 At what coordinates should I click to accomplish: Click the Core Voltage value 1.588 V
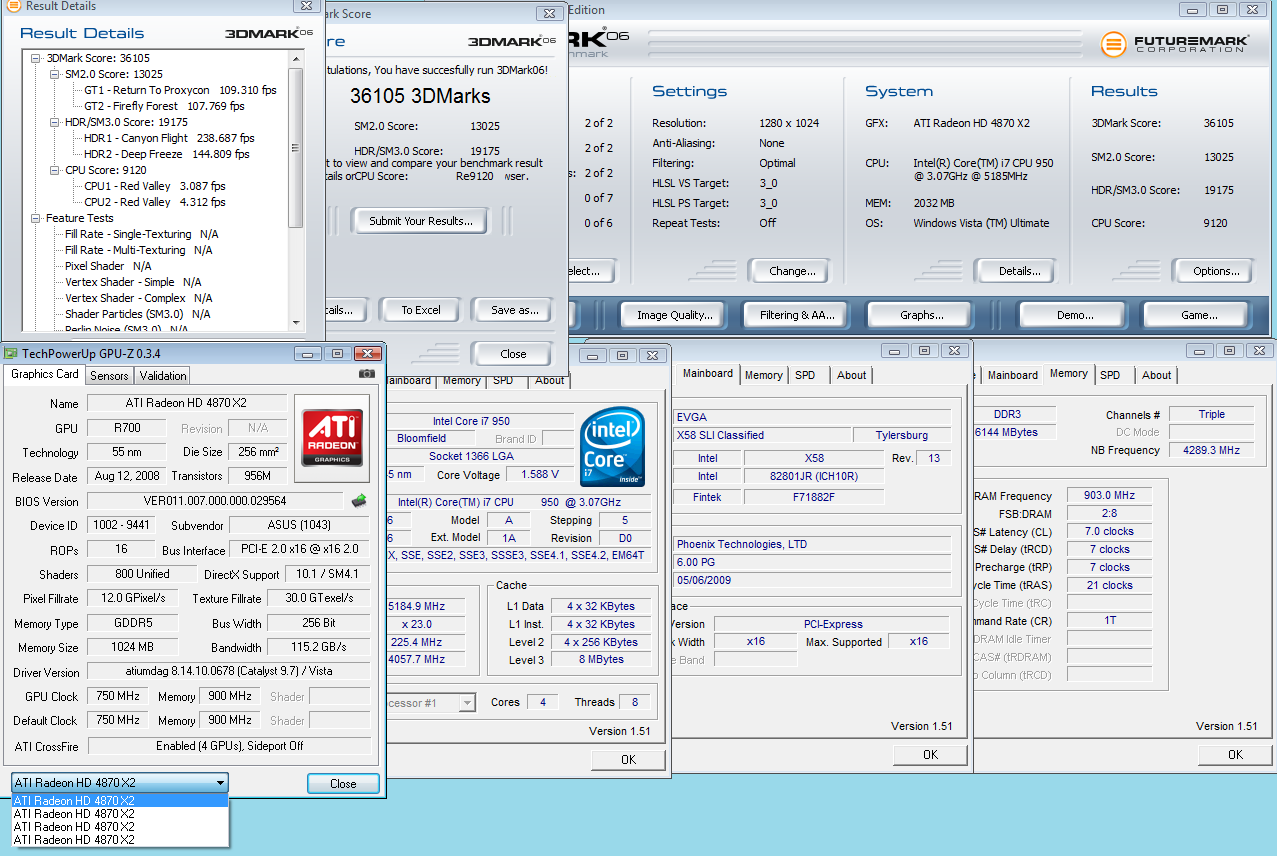539,475
